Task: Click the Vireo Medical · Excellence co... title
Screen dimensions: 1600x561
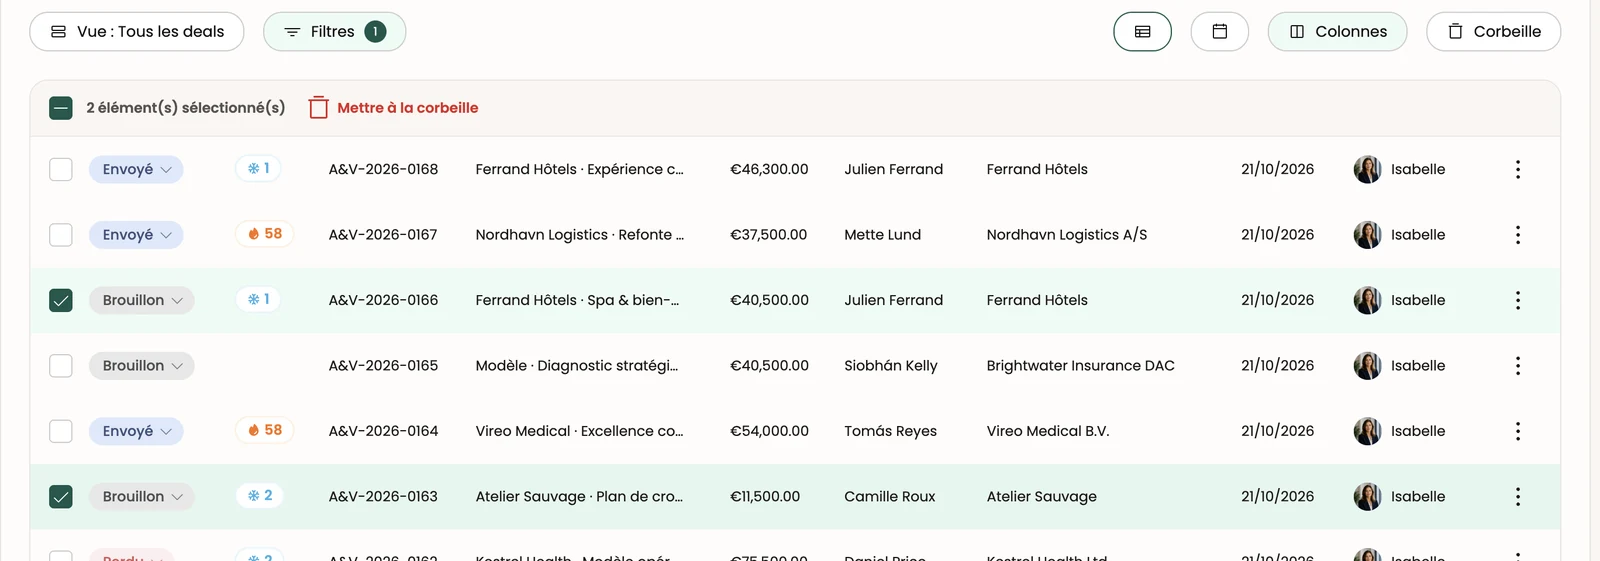Action: click(x=579, y=431)
